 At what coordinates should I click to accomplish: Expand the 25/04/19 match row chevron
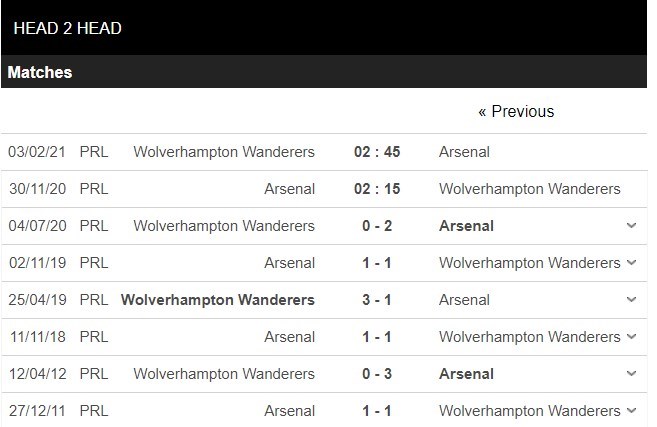coord(631,300)
